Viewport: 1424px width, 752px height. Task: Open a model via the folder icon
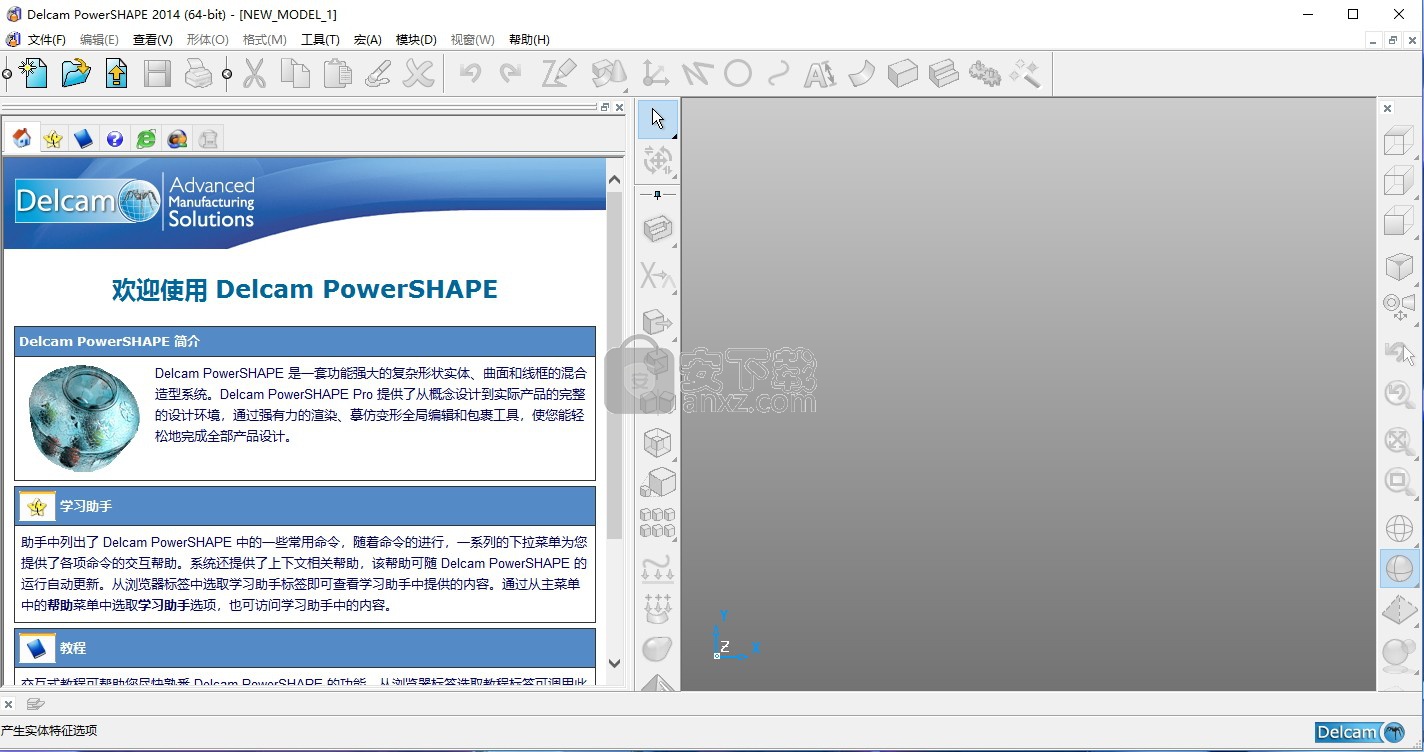point(76,73)
